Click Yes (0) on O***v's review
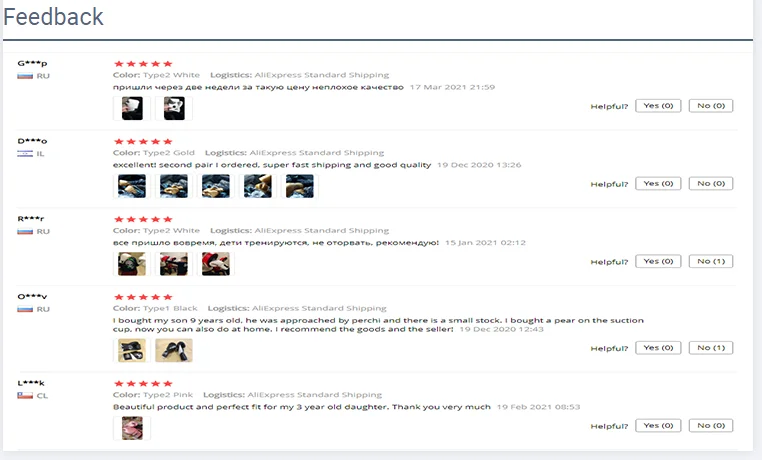The image size is (762, 460). pos(658,348)
